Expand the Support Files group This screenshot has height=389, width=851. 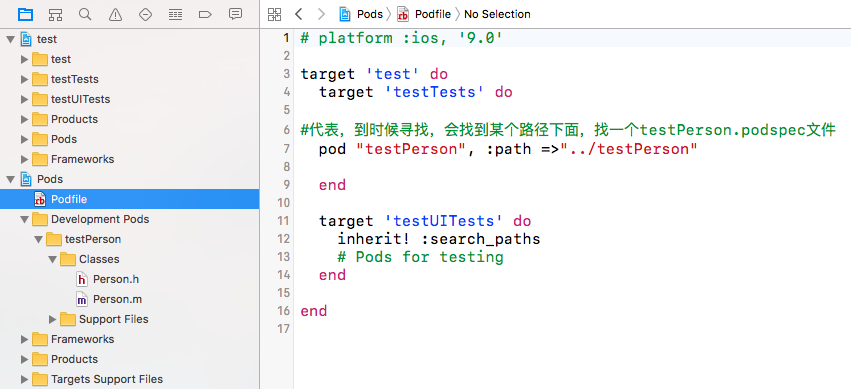(53, 320)
